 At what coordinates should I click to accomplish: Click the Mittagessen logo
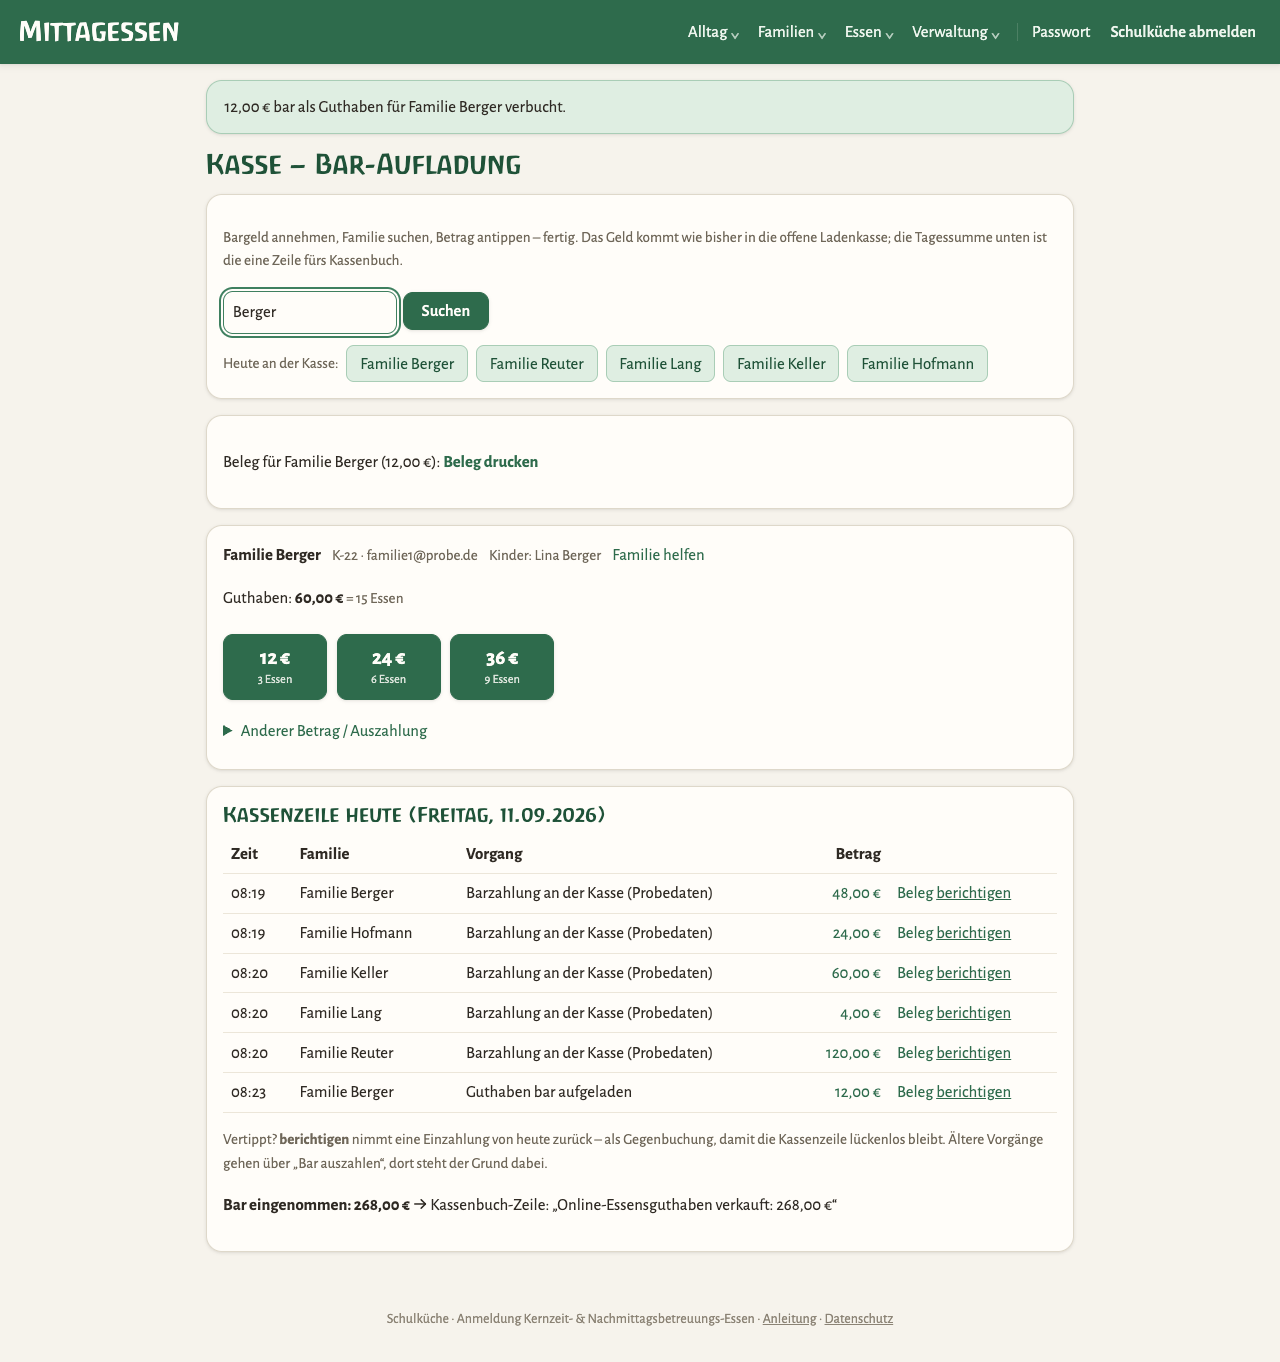pyautogui.click(x=99, y=32)
